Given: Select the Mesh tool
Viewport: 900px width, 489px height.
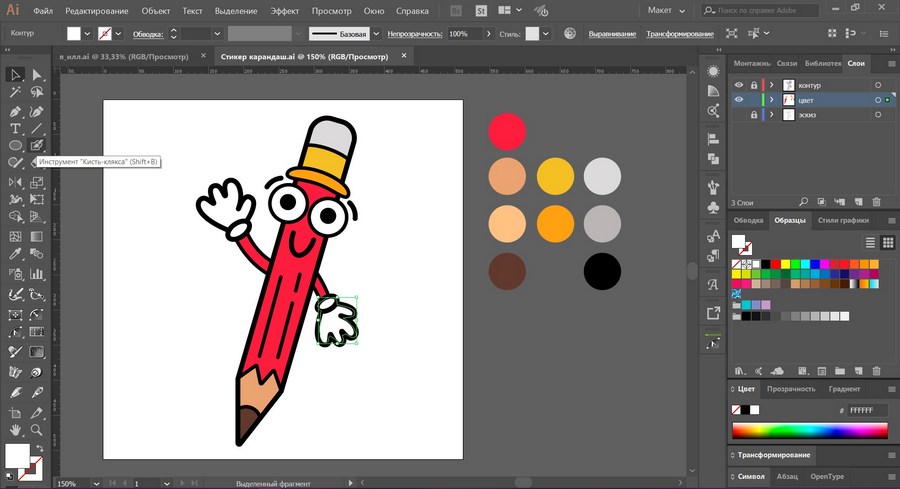Looking at the screenshot, I should pyautogui.click(x=15, y=236).
